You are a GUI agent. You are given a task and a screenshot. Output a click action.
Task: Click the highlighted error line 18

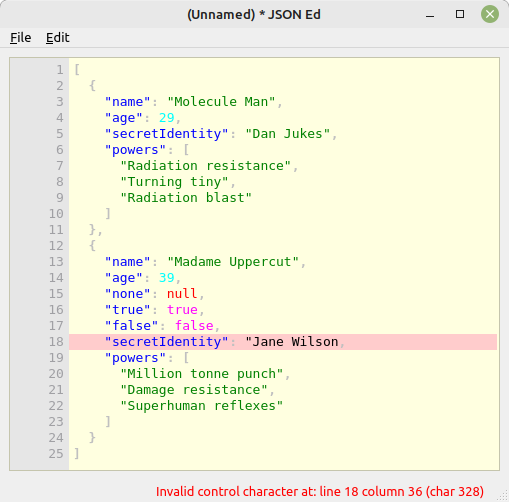coord(283,342)
